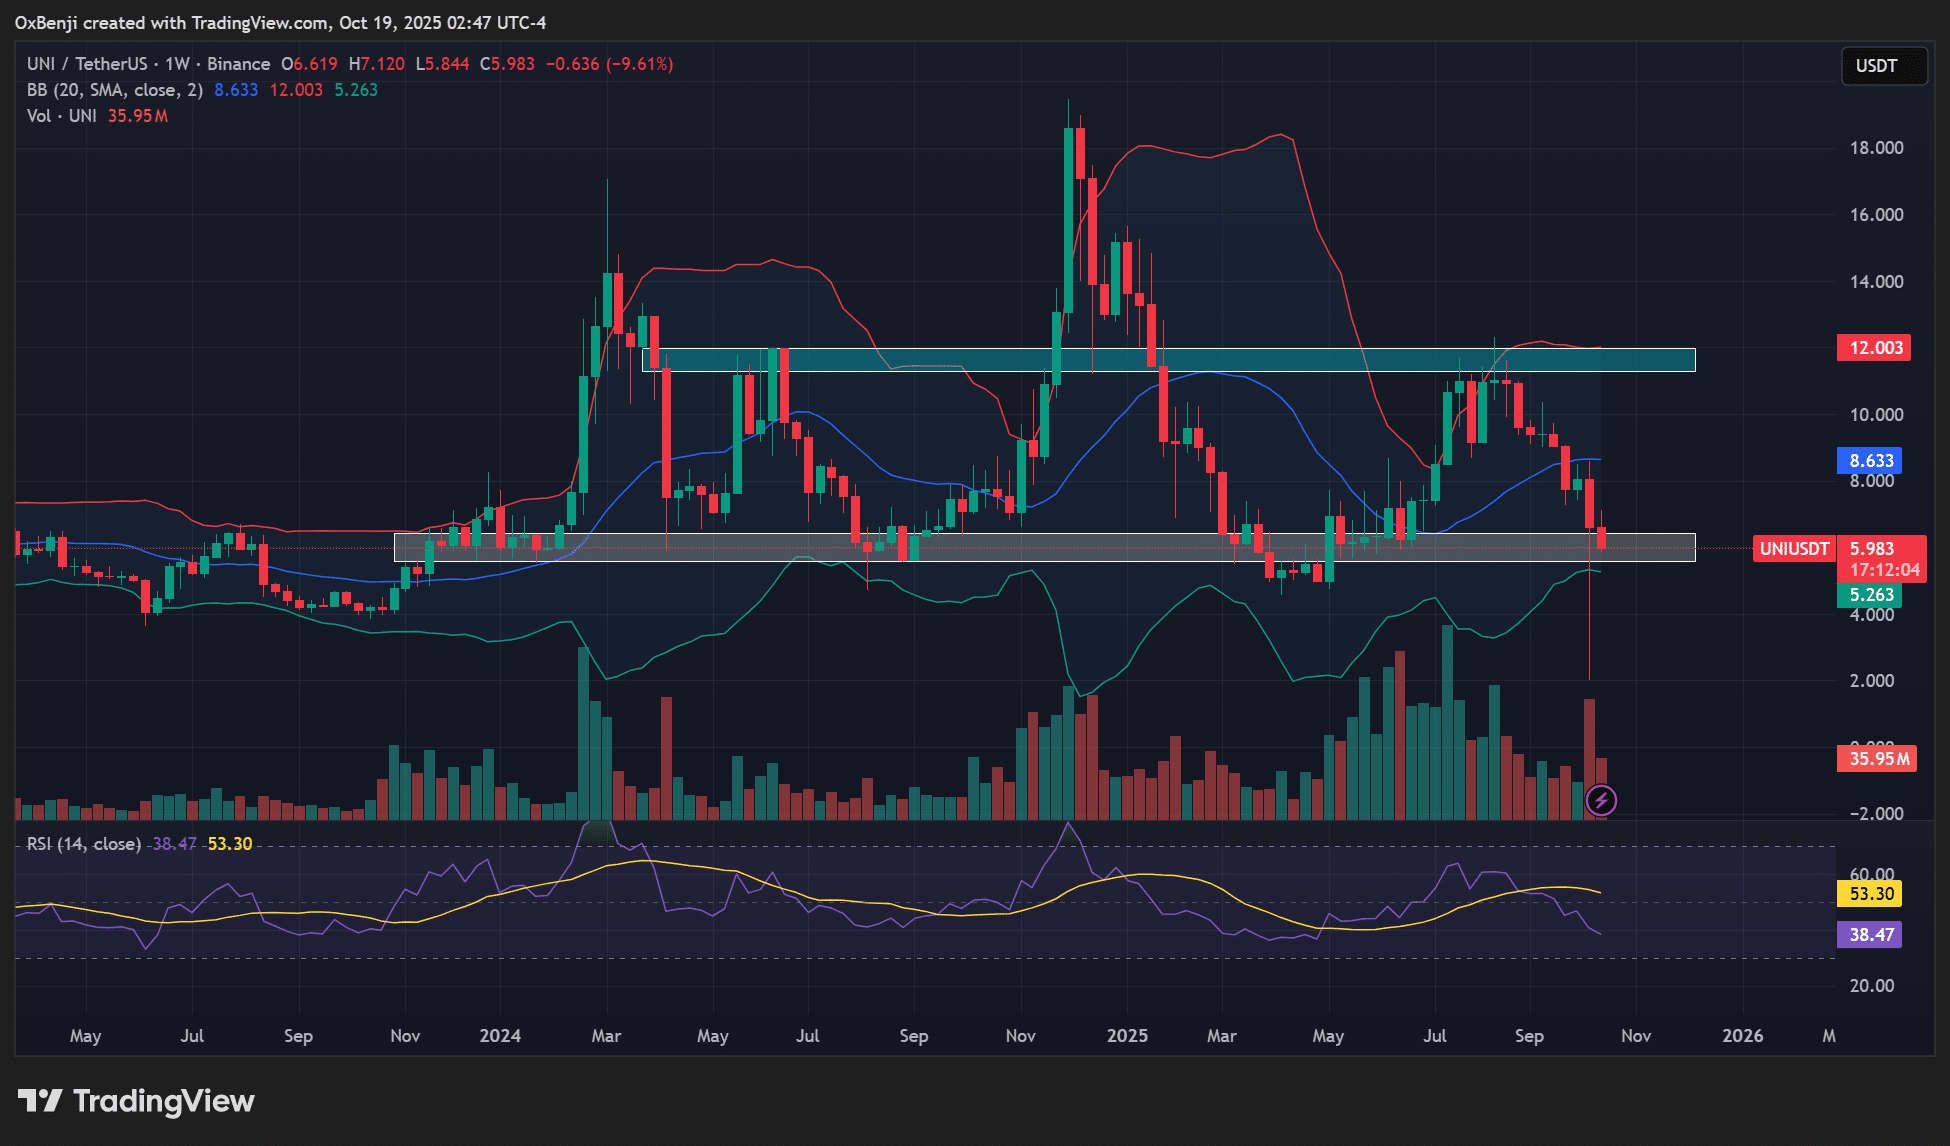Click the 2025 label on time axis
Screen dimensions: 1950x1146
coord(1127,1036)
